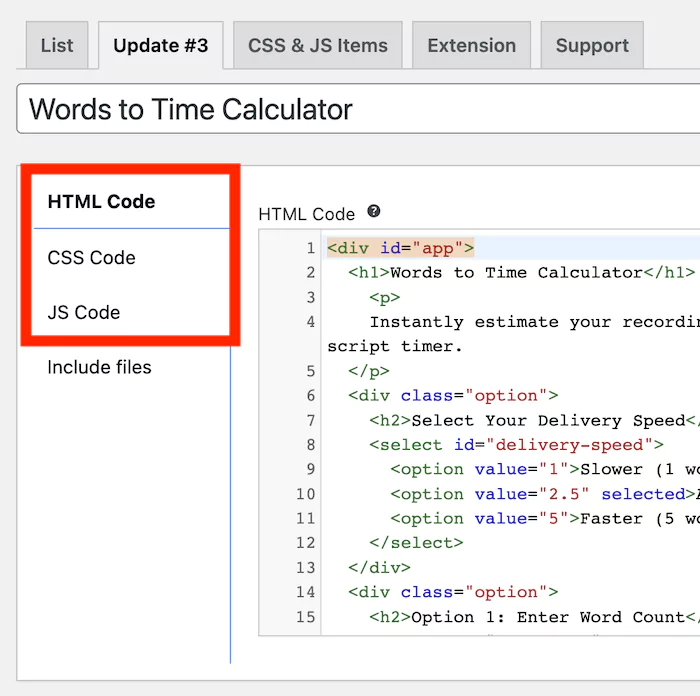Show the Include files section

[99, 368]
